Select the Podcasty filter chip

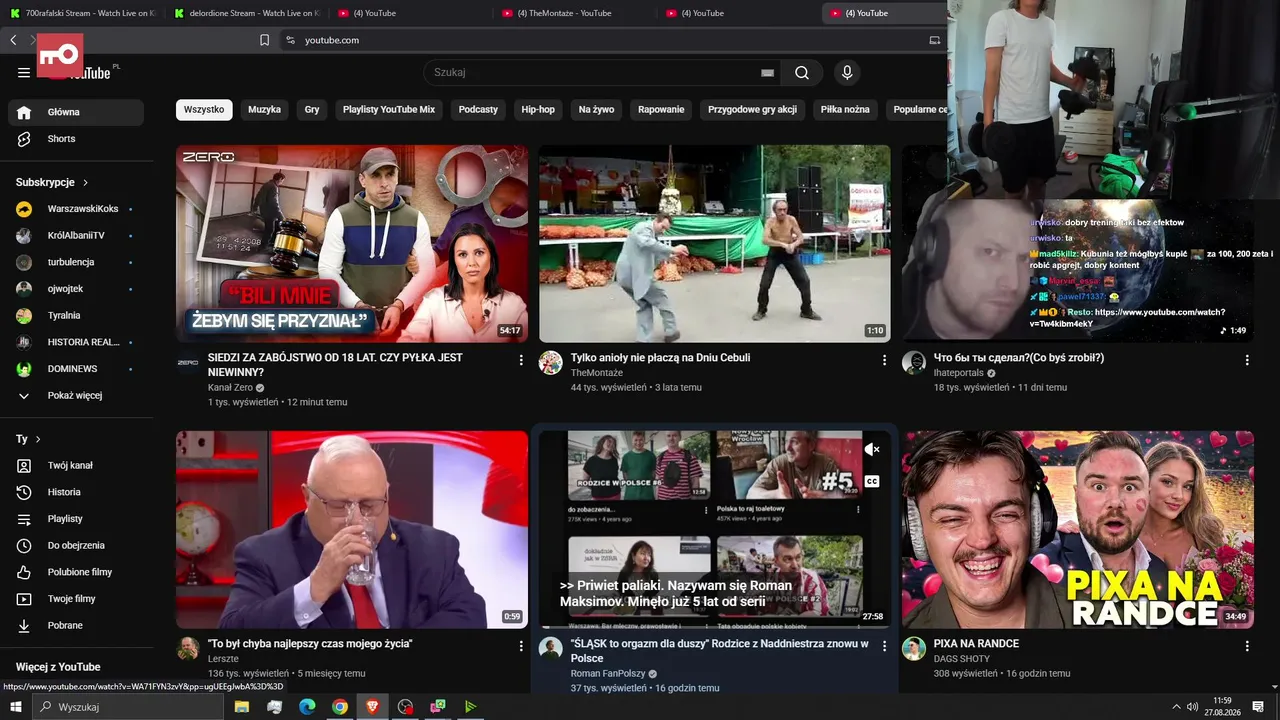pyautogui.click(x=478, y=110)
